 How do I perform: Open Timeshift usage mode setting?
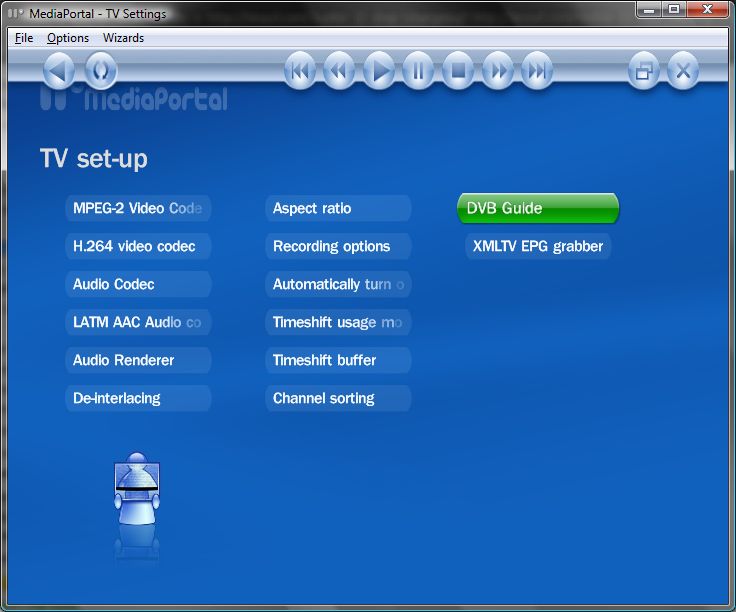coord(338,322)
